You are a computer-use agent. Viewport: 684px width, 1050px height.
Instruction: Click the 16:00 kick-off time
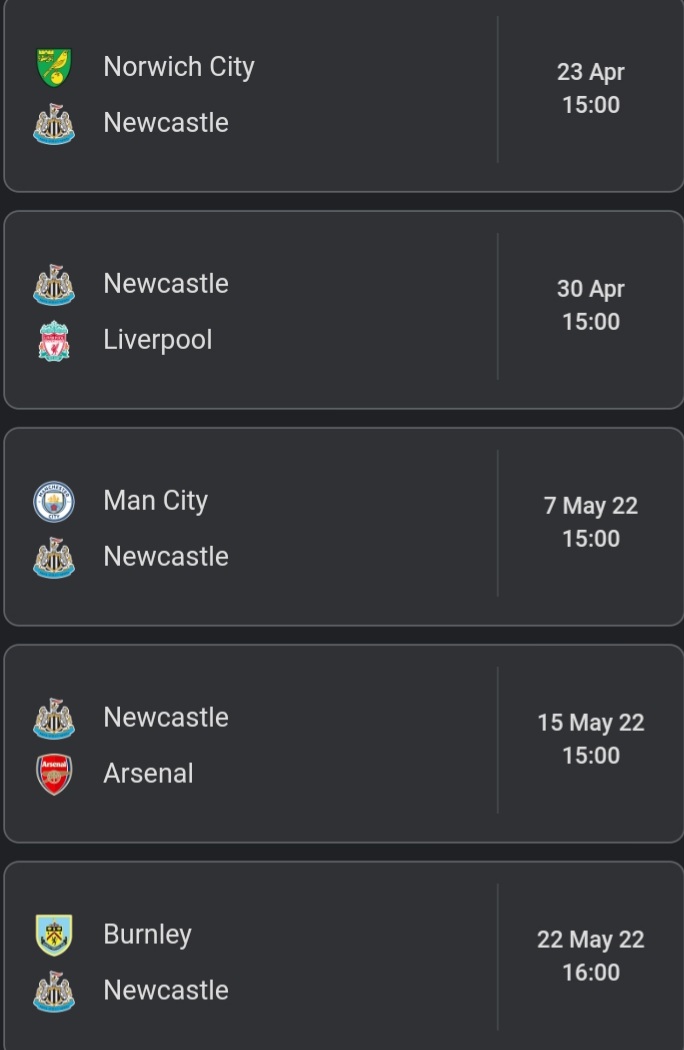[x=590, y=972]
